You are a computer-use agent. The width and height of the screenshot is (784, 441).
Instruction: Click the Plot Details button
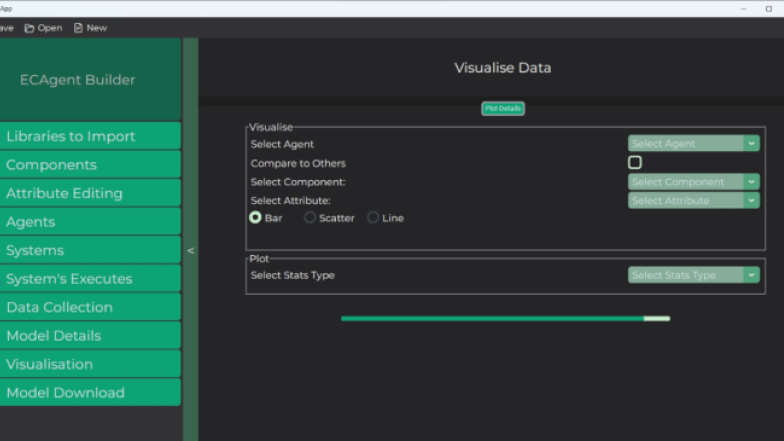coord(503,108)
